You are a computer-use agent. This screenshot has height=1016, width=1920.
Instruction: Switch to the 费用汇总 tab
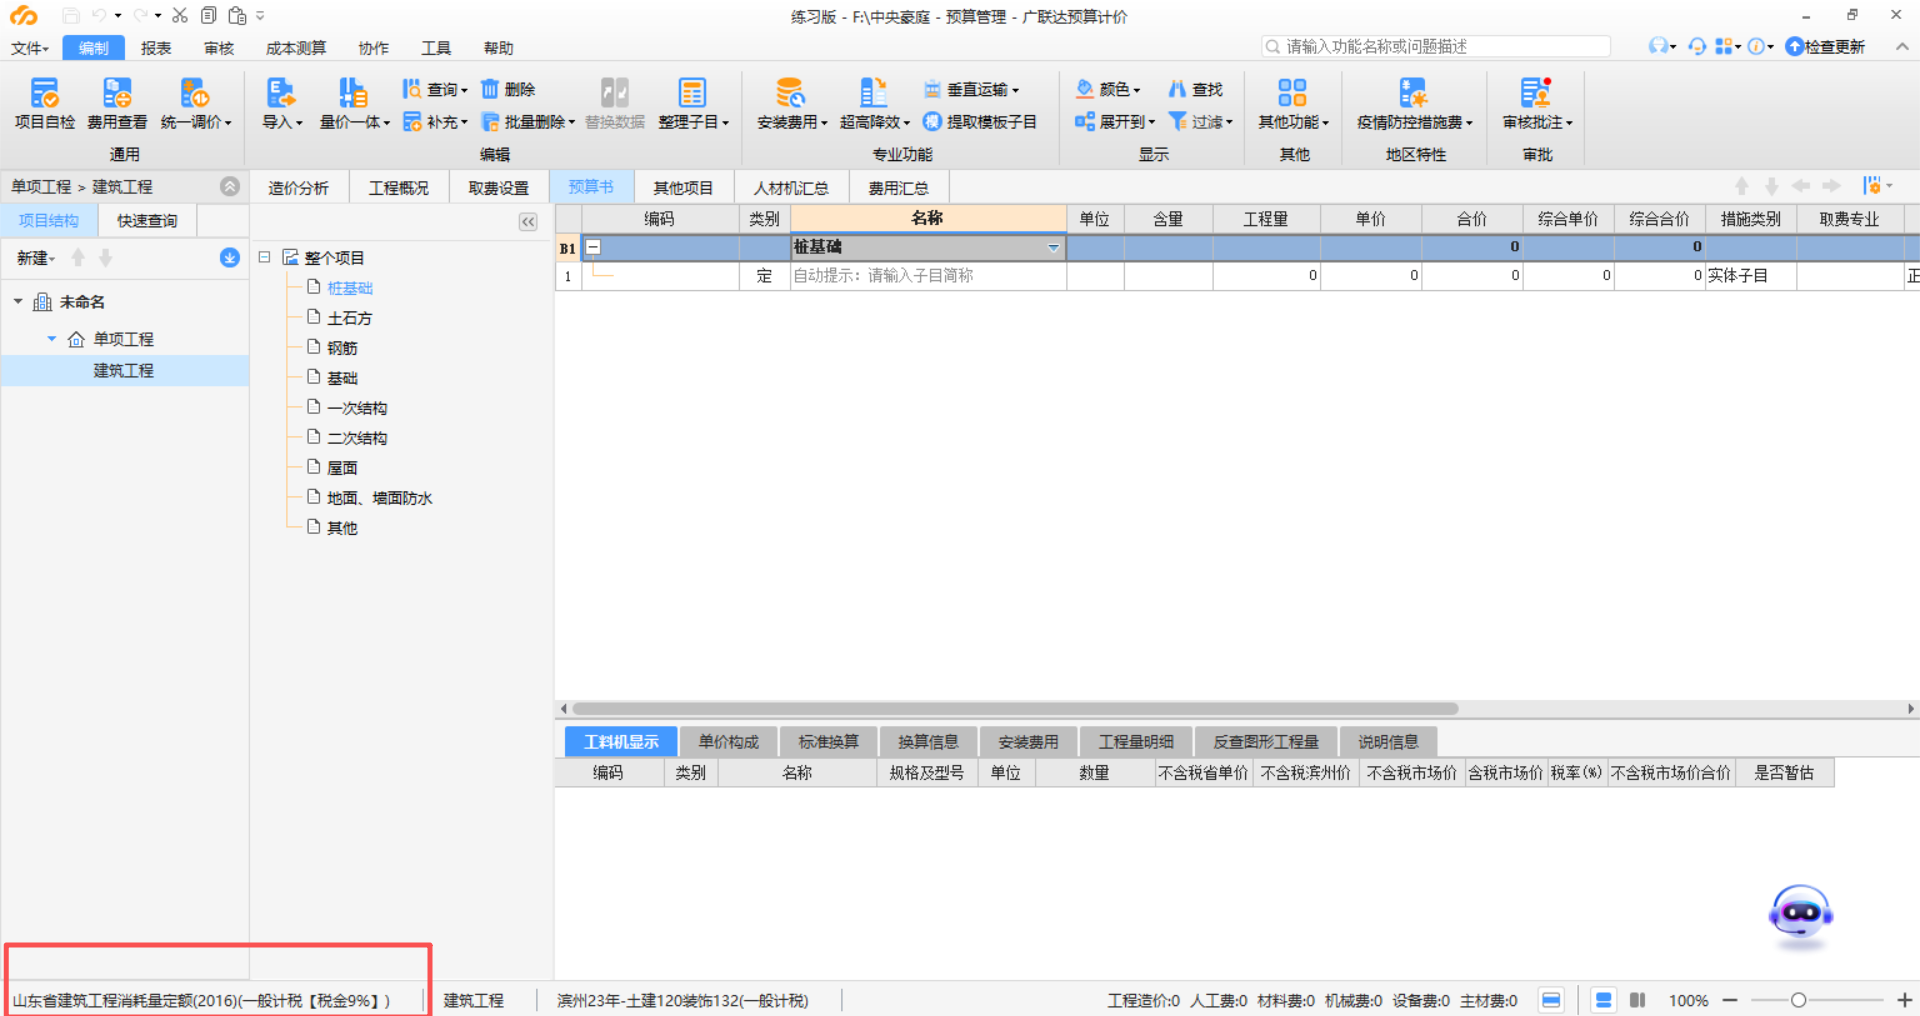tap(898, 187)
